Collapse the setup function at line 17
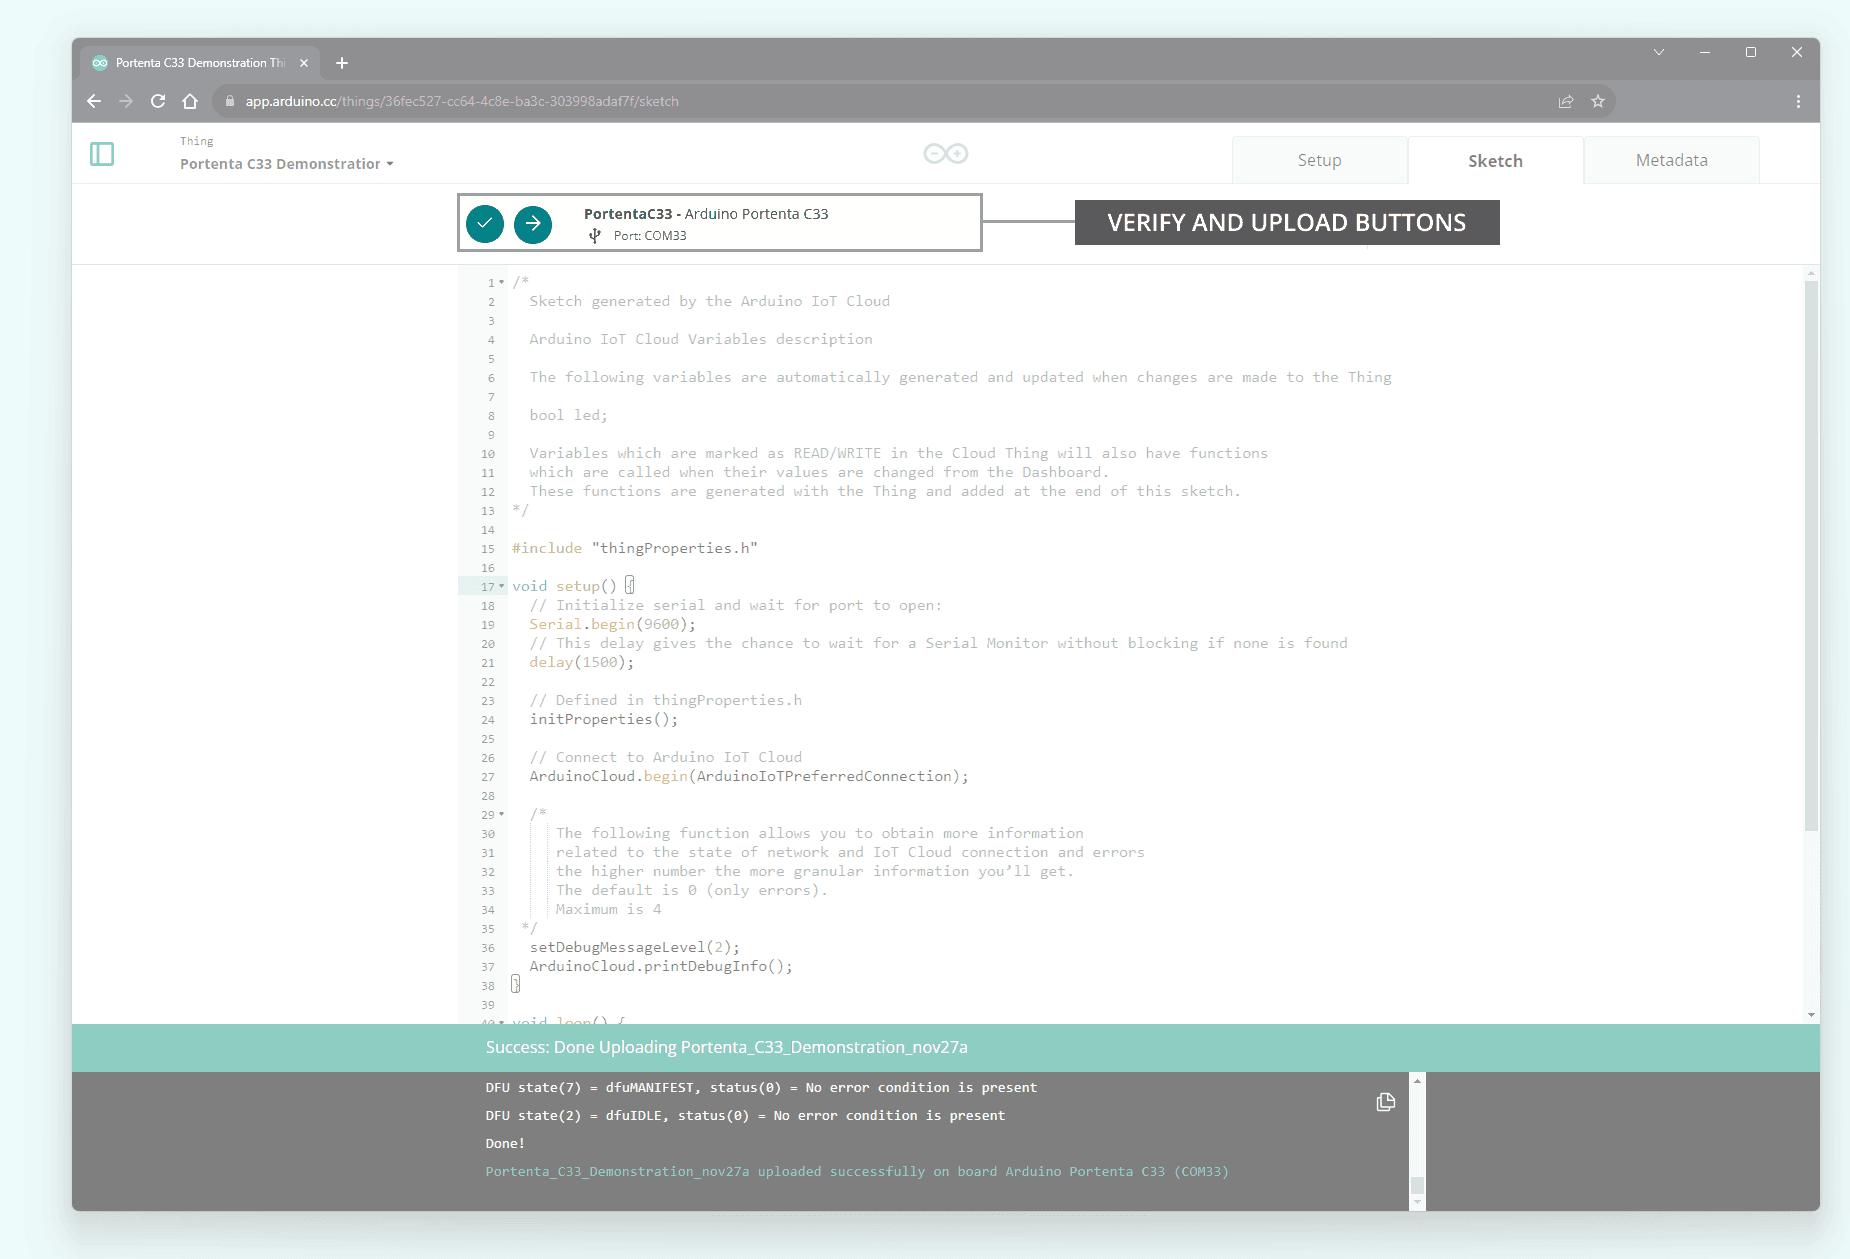The image size is (1850, 1259). [x=502, y=586]
